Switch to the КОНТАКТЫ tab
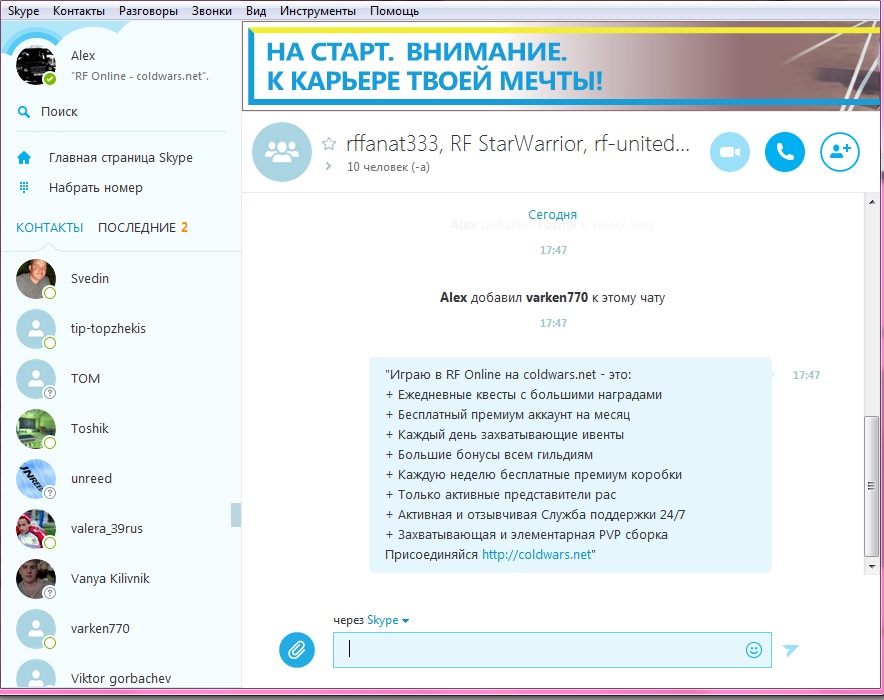Image resolution: width=884 pixels, height=700 pixels. 50,228
